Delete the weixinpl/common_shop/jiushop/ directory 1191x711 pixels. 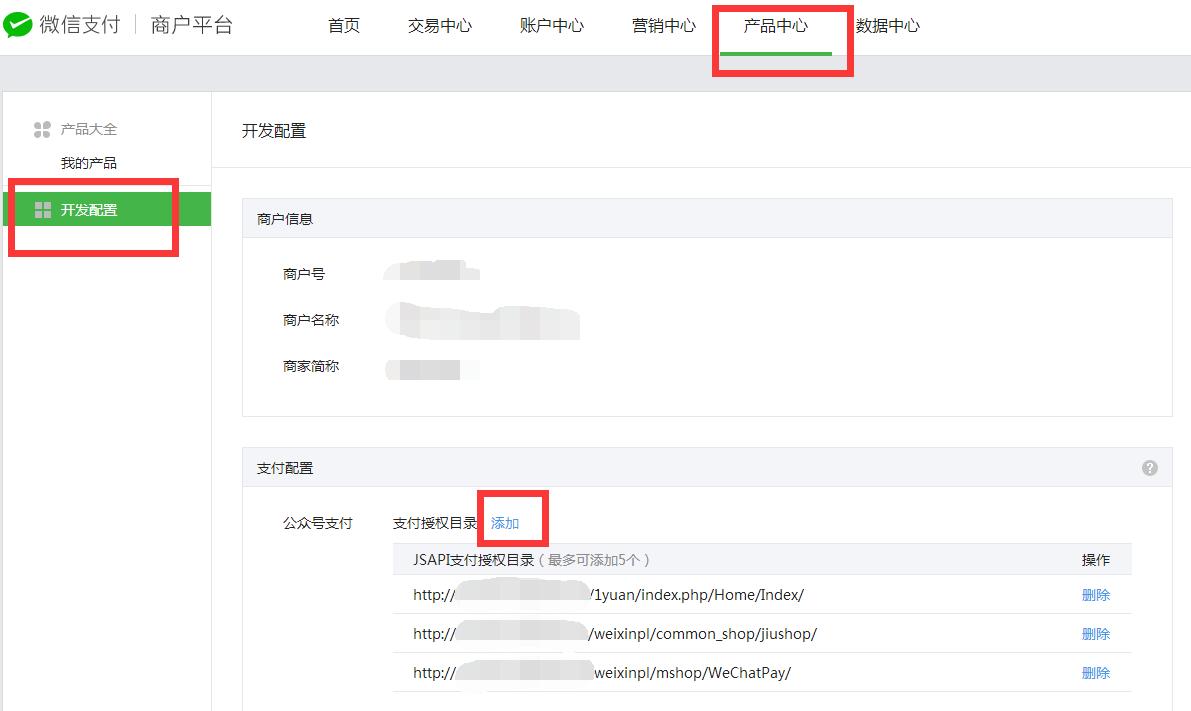click(1095, 634)
